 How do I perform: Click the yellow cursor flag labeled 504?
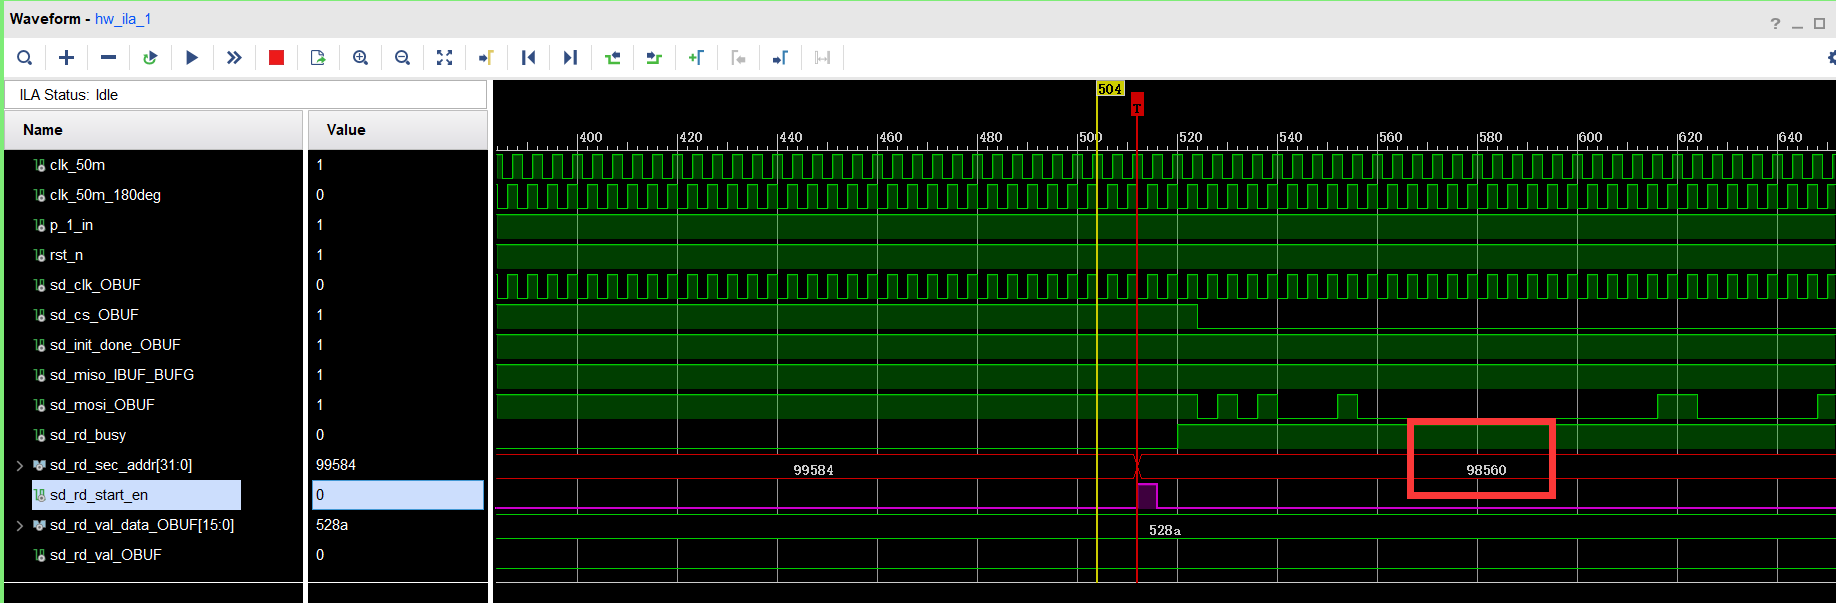point(1110,89)
